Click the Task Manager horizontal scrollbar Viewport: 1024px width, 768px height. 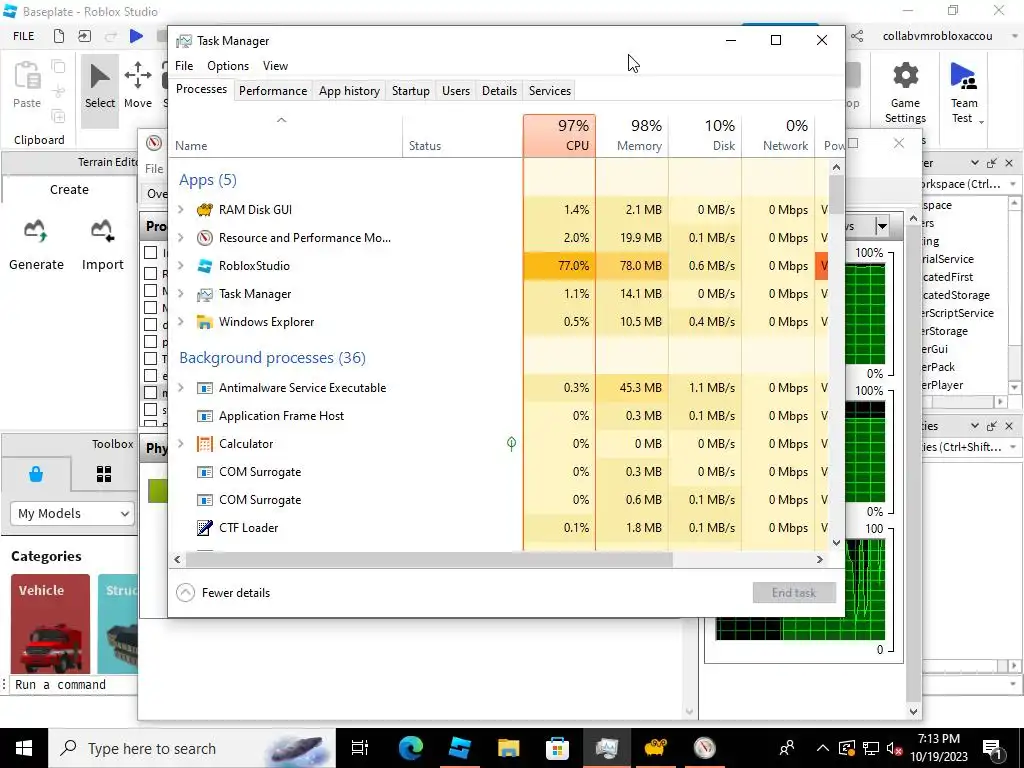429,560
